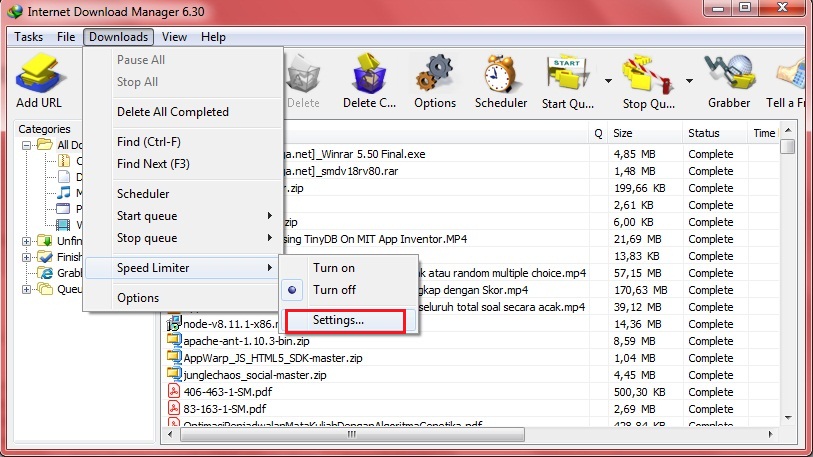
Task: Expand the Finished tree node
Action: click(26, 257)
